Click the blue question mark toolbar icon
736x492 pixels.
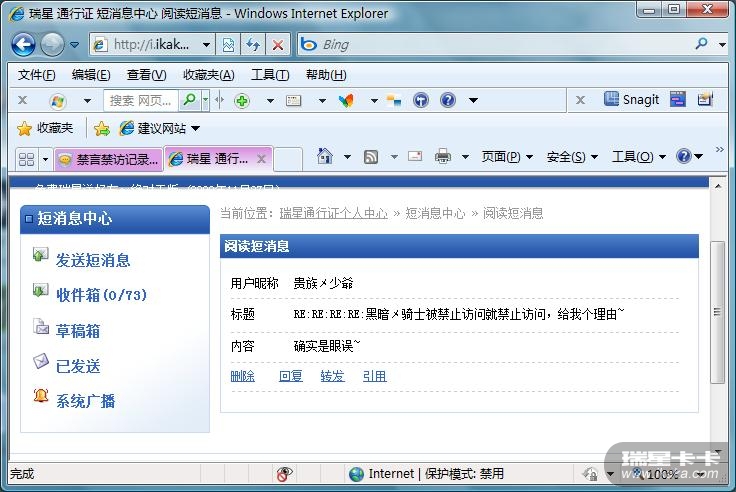point(448,100)
